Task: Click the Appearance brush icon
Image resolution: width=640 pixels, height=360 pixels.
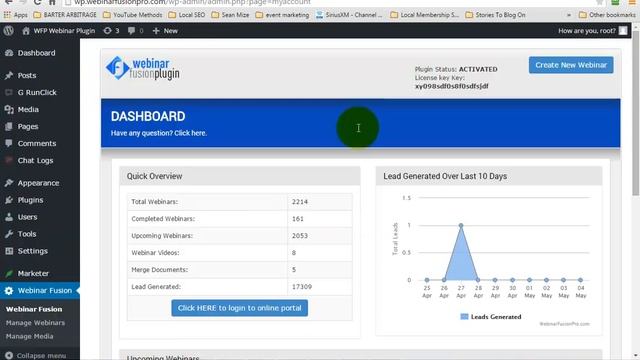Action: 9,183
